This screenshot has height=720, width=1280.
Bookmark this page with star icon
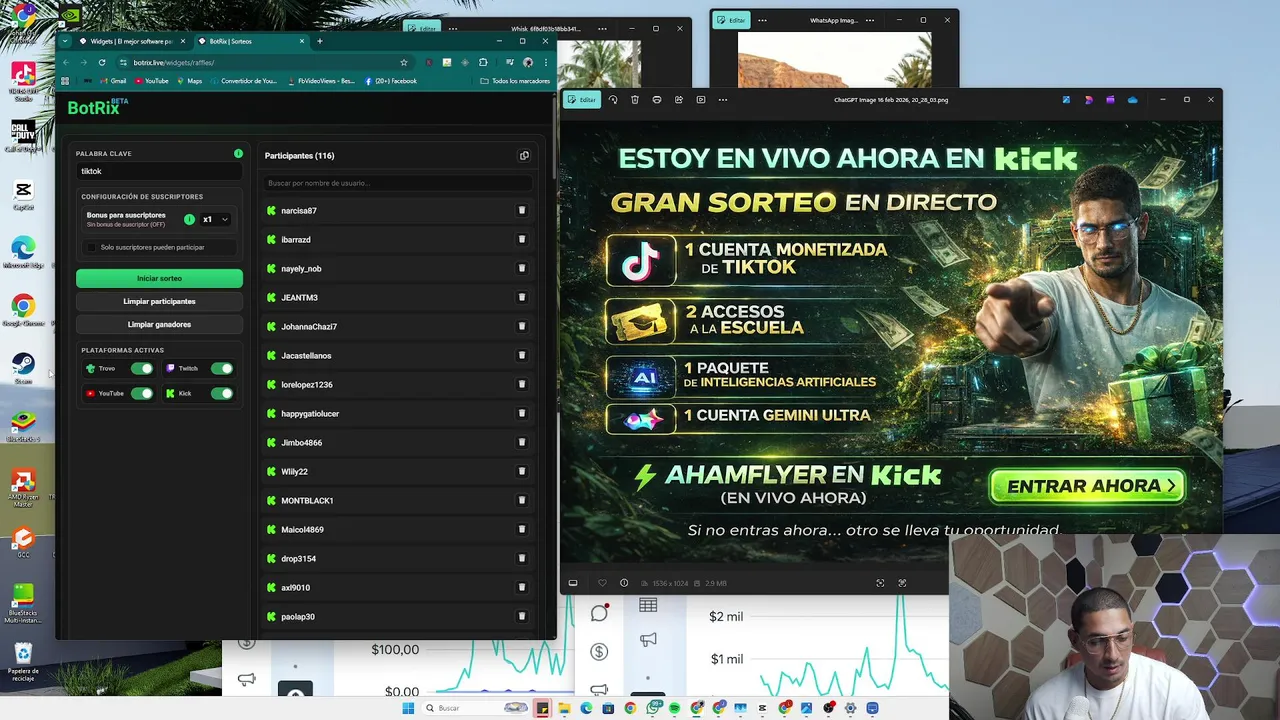click(x=404, y=62)
